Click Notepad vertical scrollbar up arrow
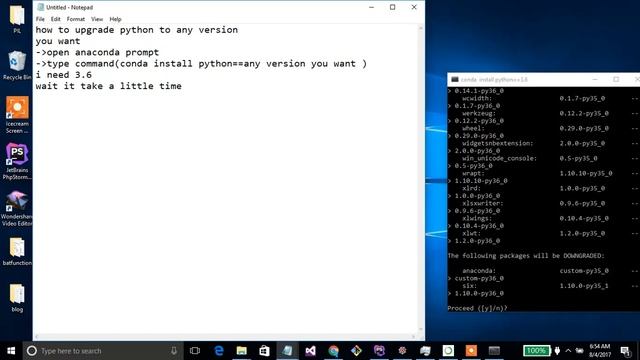The width and height of the screenshot is (640, 360). 420,28
